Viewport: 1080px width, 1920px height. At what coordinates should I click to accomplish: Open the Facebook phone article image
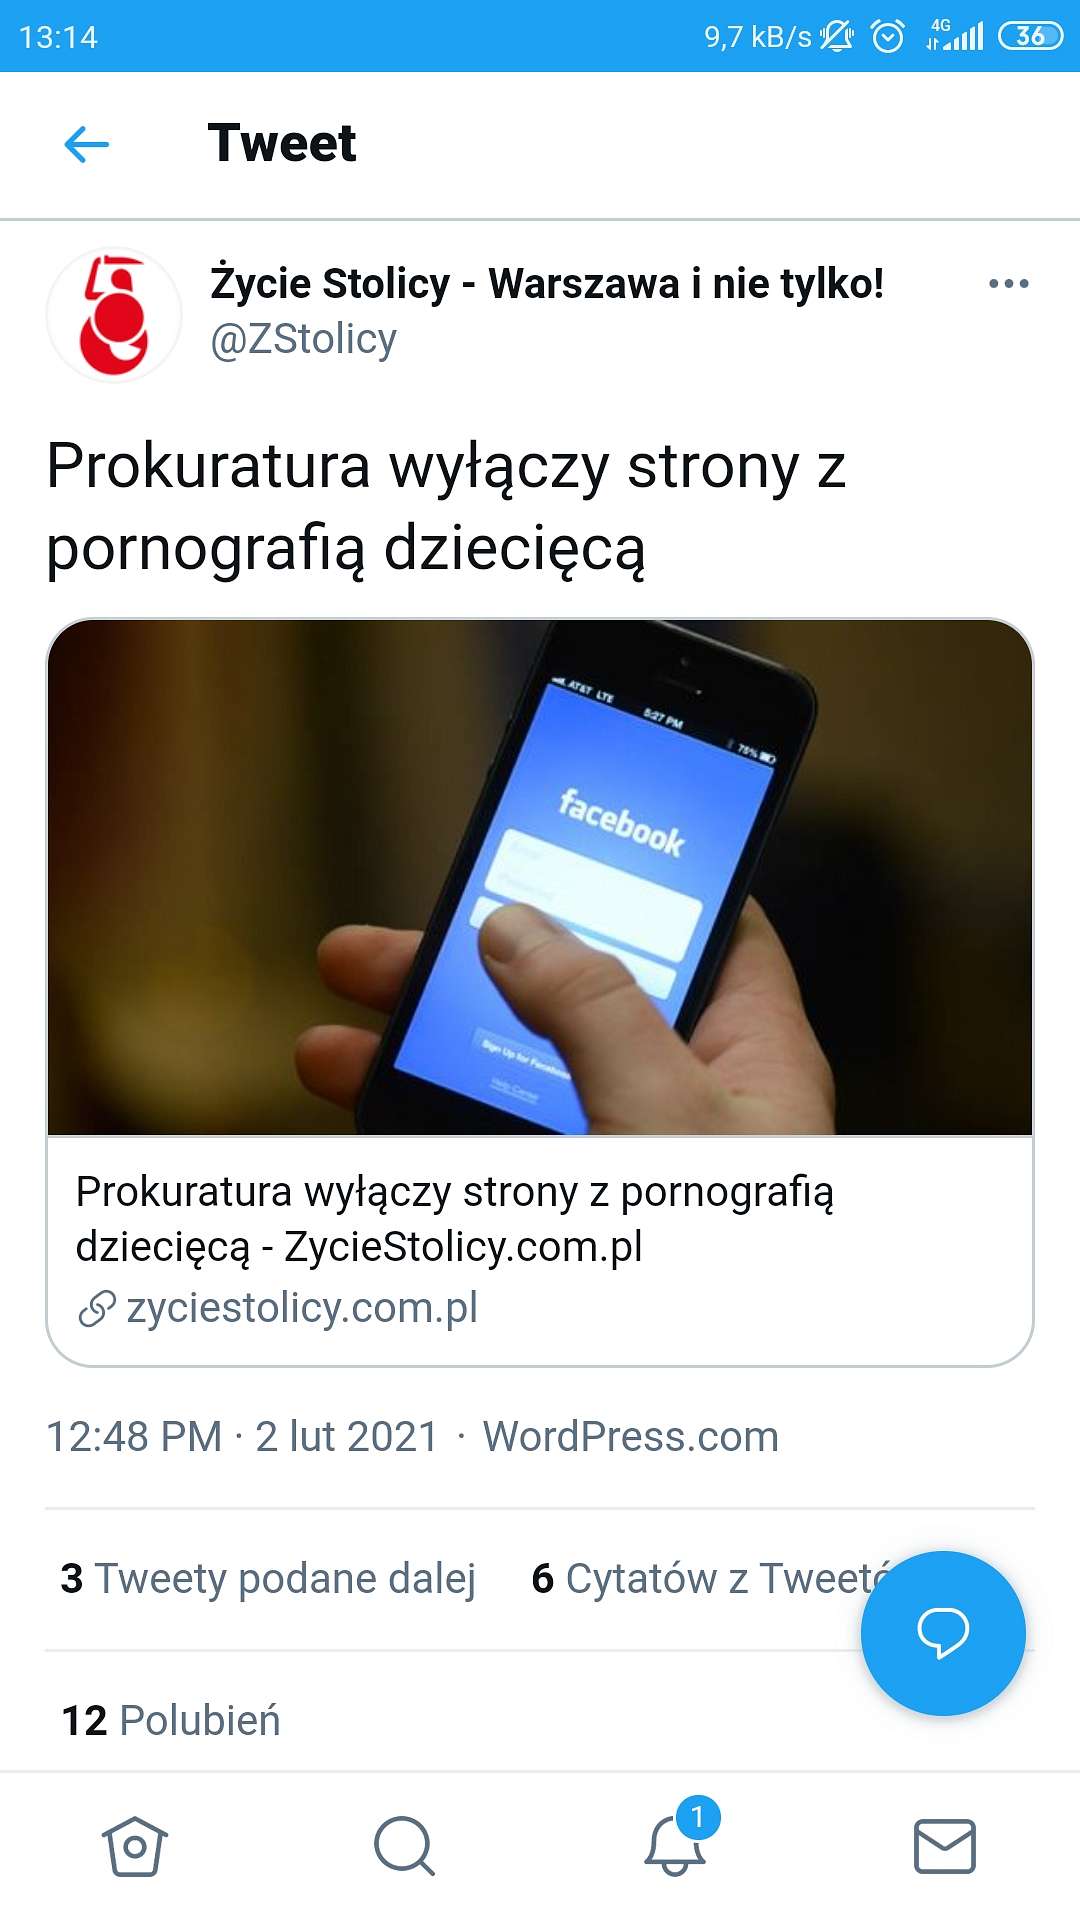click(x=540, y=877)
